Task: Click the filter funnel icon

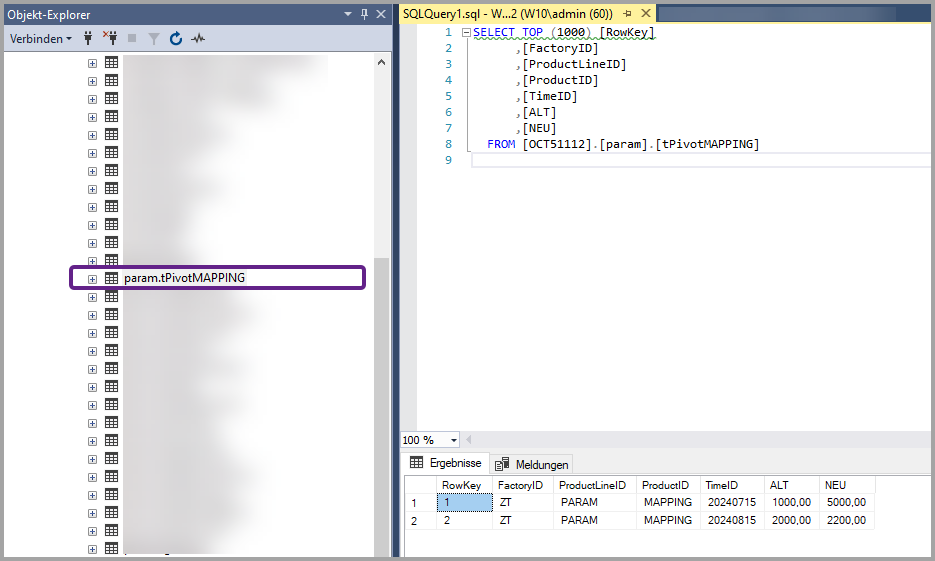Action: [x=154, y=39]
